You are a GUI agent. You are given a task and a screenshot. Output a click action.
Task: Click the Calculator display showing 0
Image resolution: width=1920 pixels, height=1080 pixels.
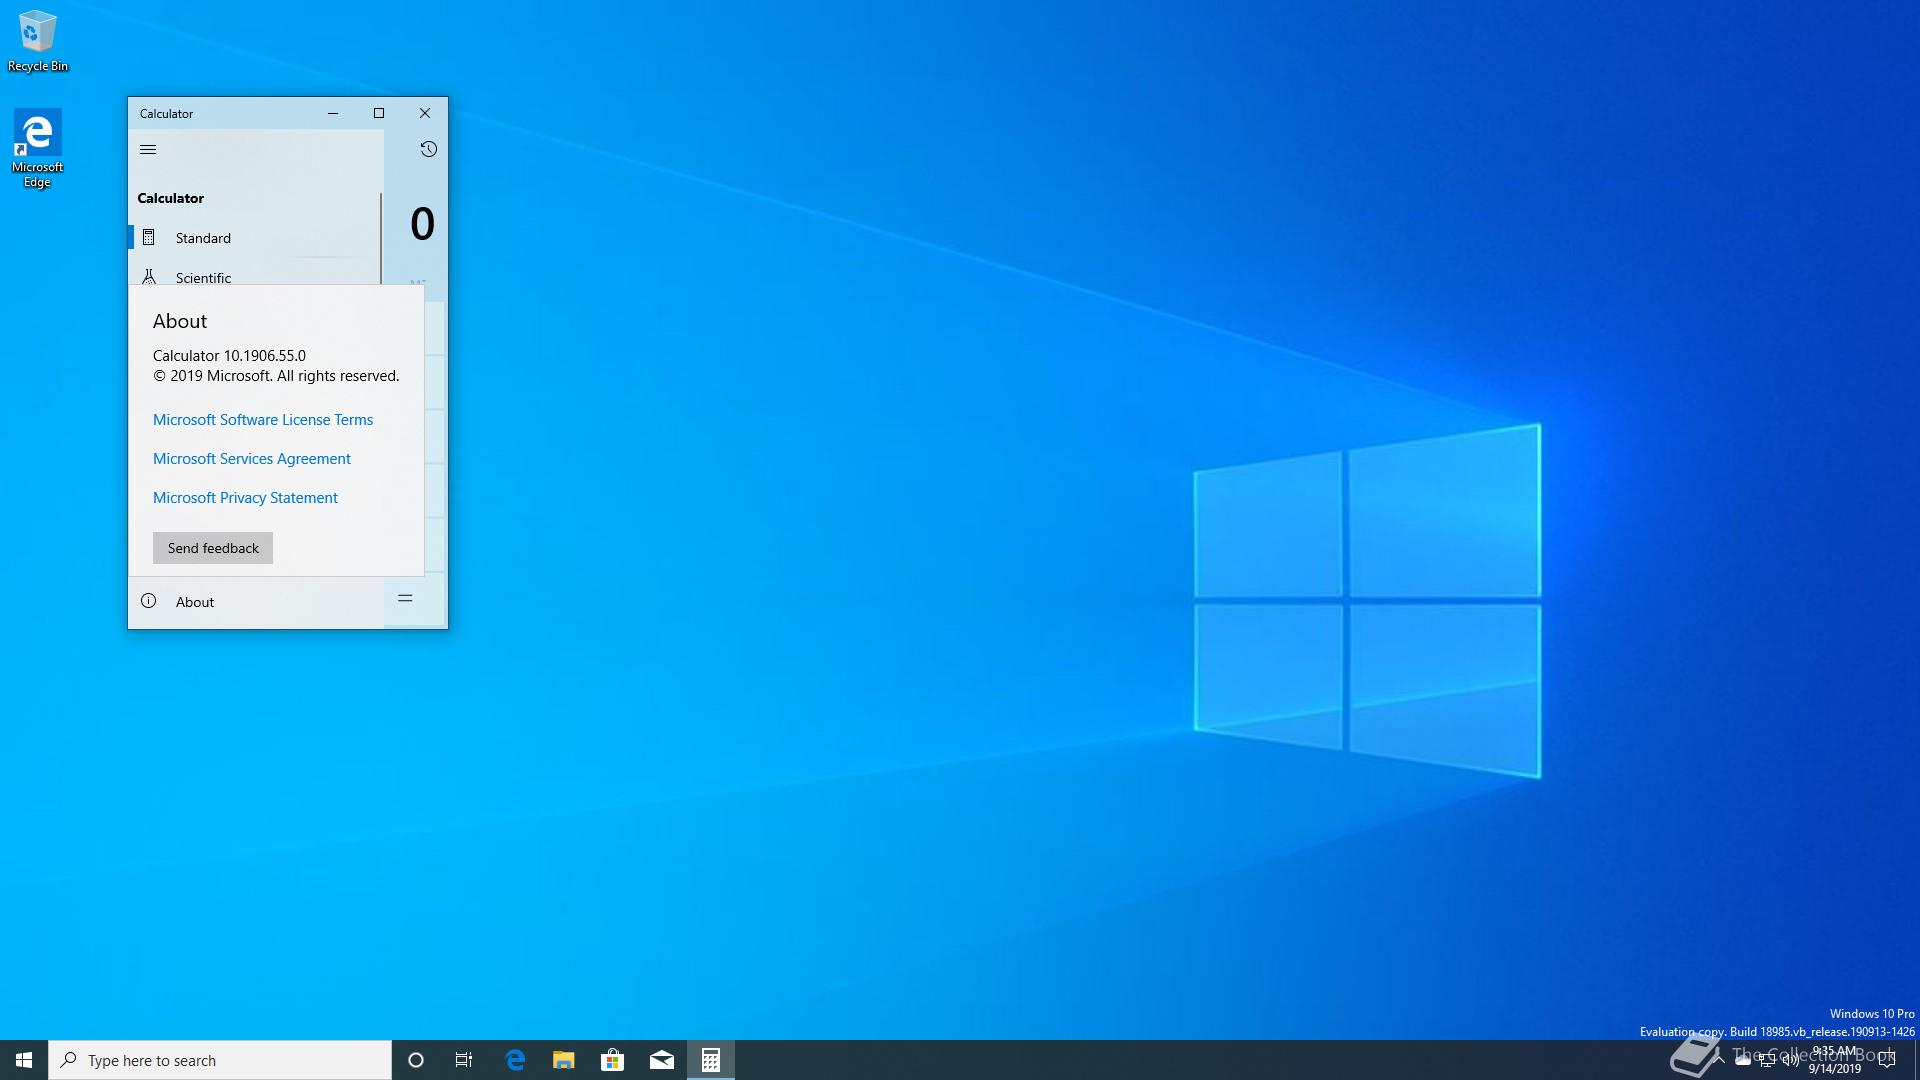pyautogui.click(x=422, y=224)
